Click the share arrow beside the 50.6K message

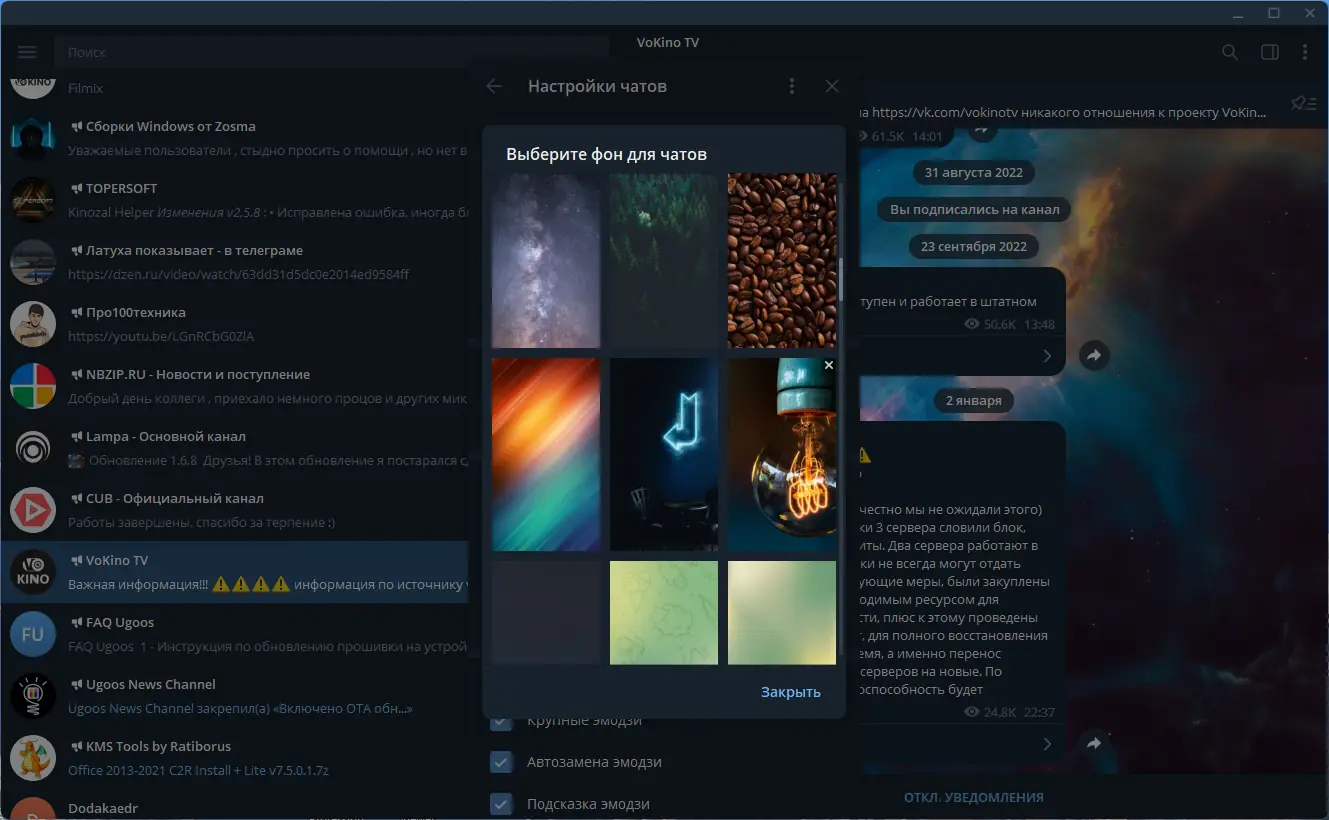tap(1094, 355)
